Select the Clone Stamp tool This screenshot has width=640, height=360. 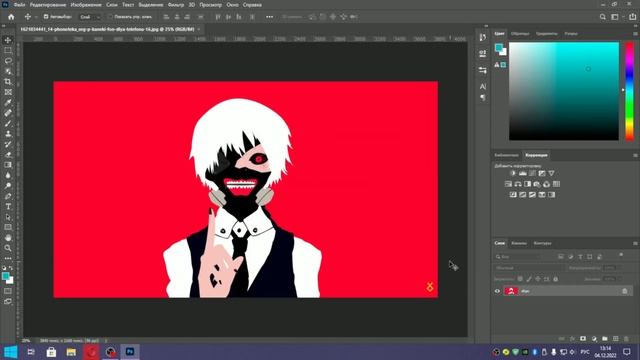(x=8, y=134)
